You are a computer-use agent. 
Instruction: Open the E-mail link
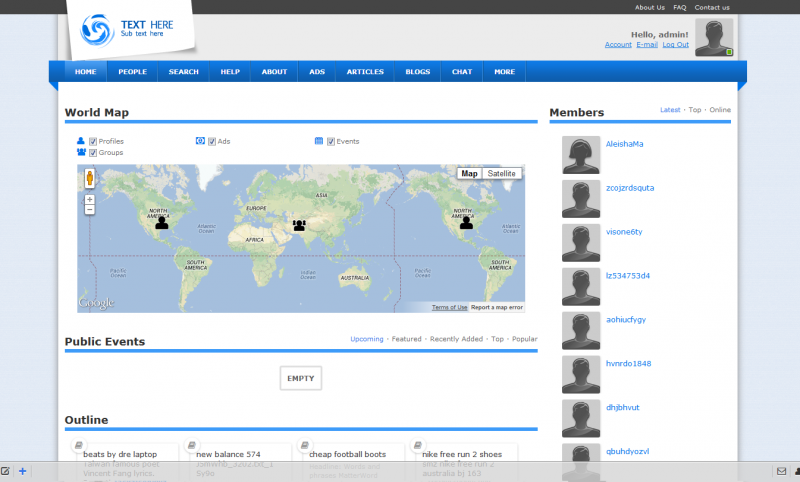[647, 45]
